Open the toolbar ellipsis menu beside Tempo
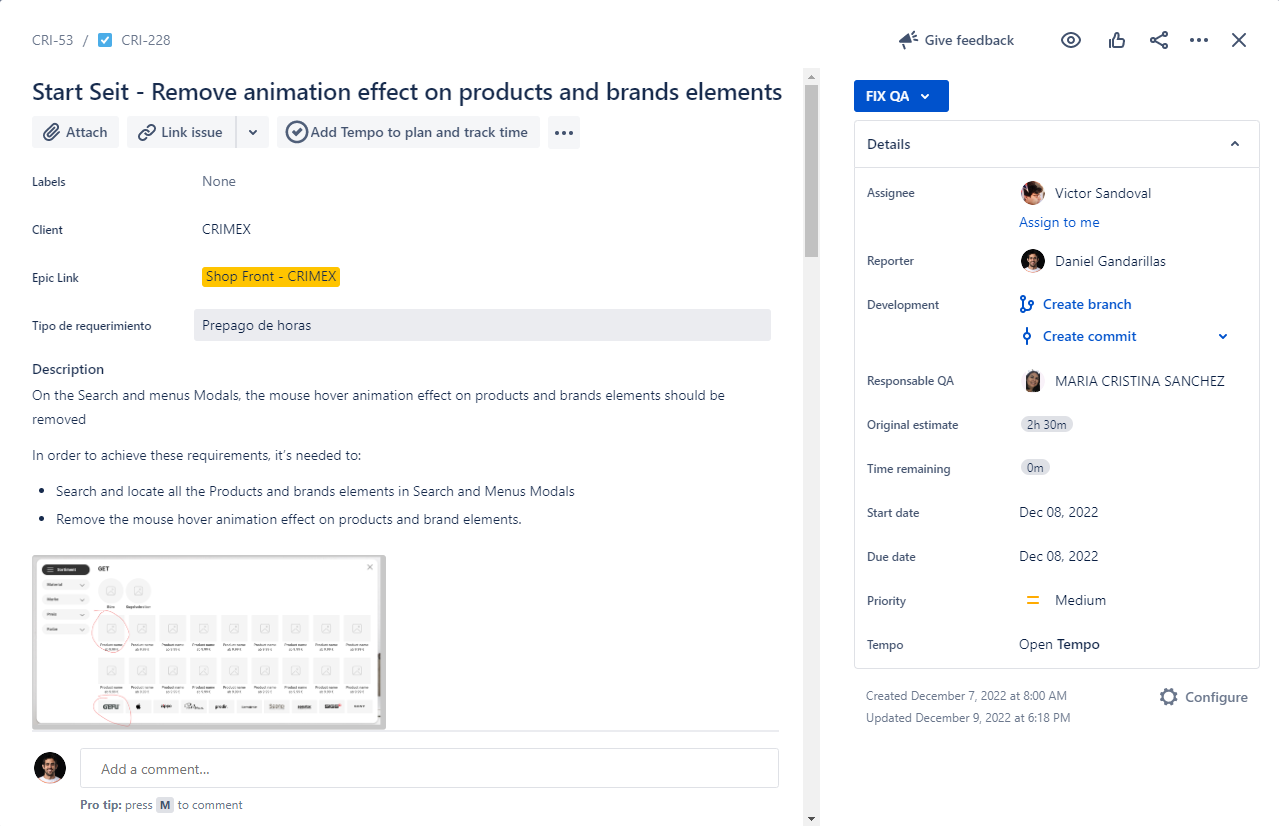The height and width of the screenshot is (826, 1279). click(564, 132)
